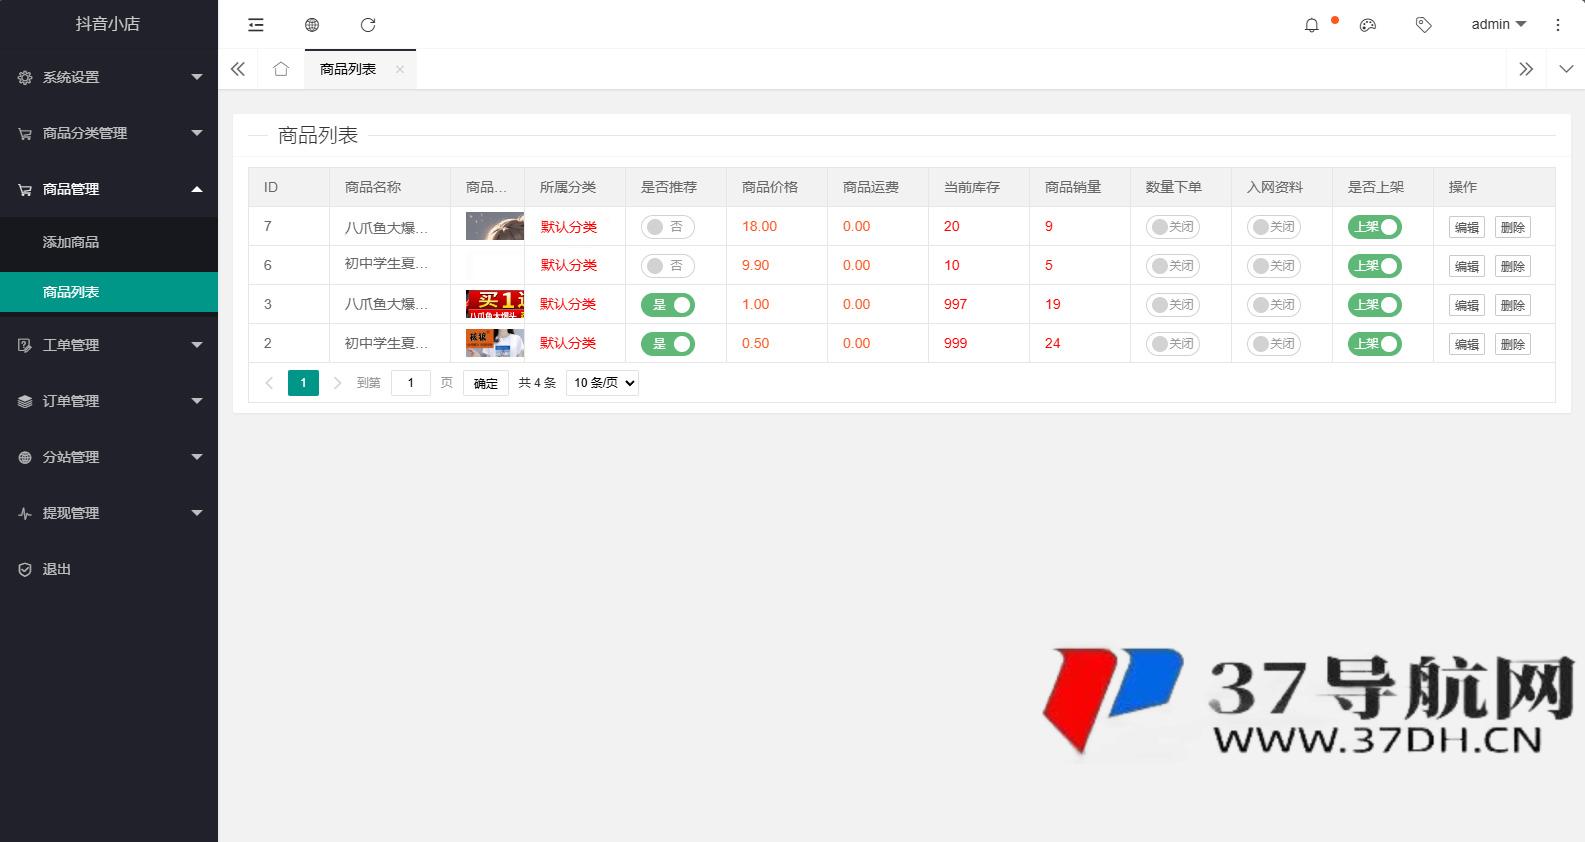Click 删除 for product ID 2
This screenshot has height=842, width=1585.
click(x=1513, y=345)
